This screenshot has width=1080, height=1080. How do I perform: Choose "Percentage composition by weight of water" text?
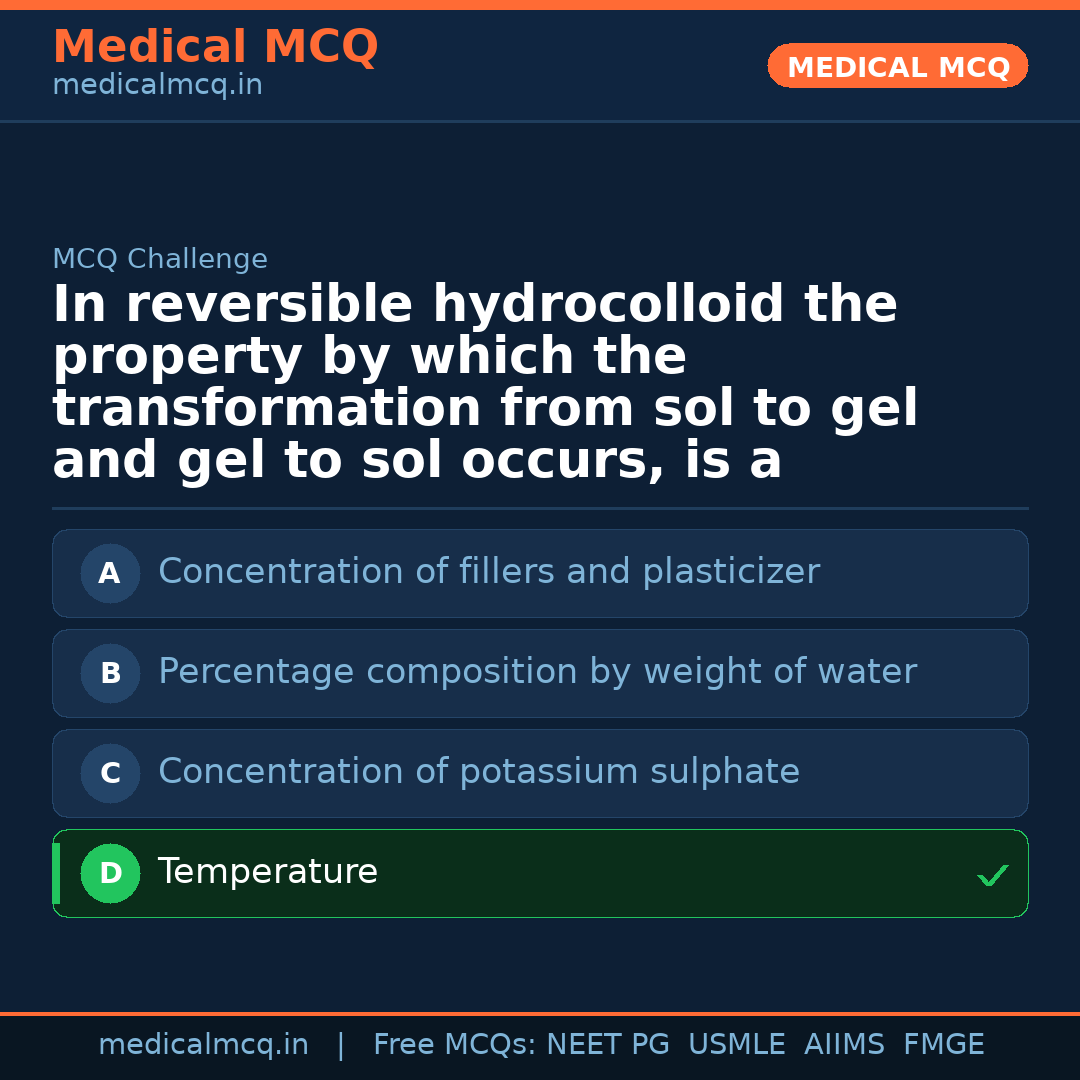click(537, 672)
